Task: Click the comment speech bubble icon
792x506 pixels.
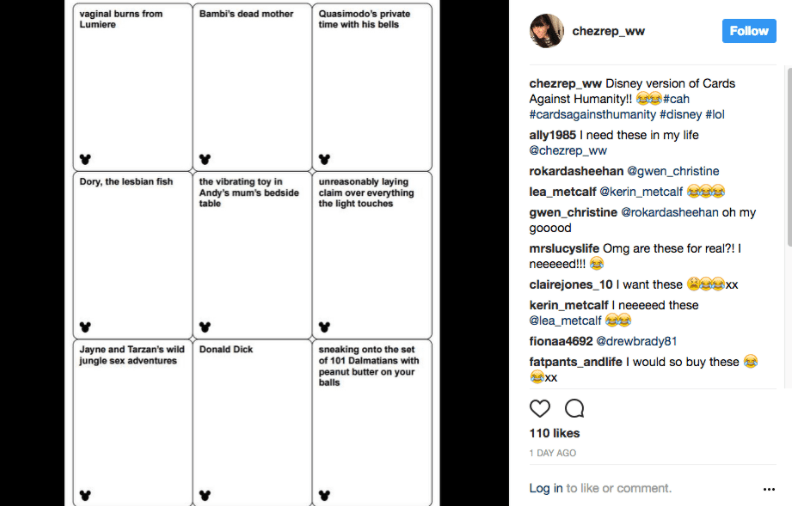Action: pos(574,408)
